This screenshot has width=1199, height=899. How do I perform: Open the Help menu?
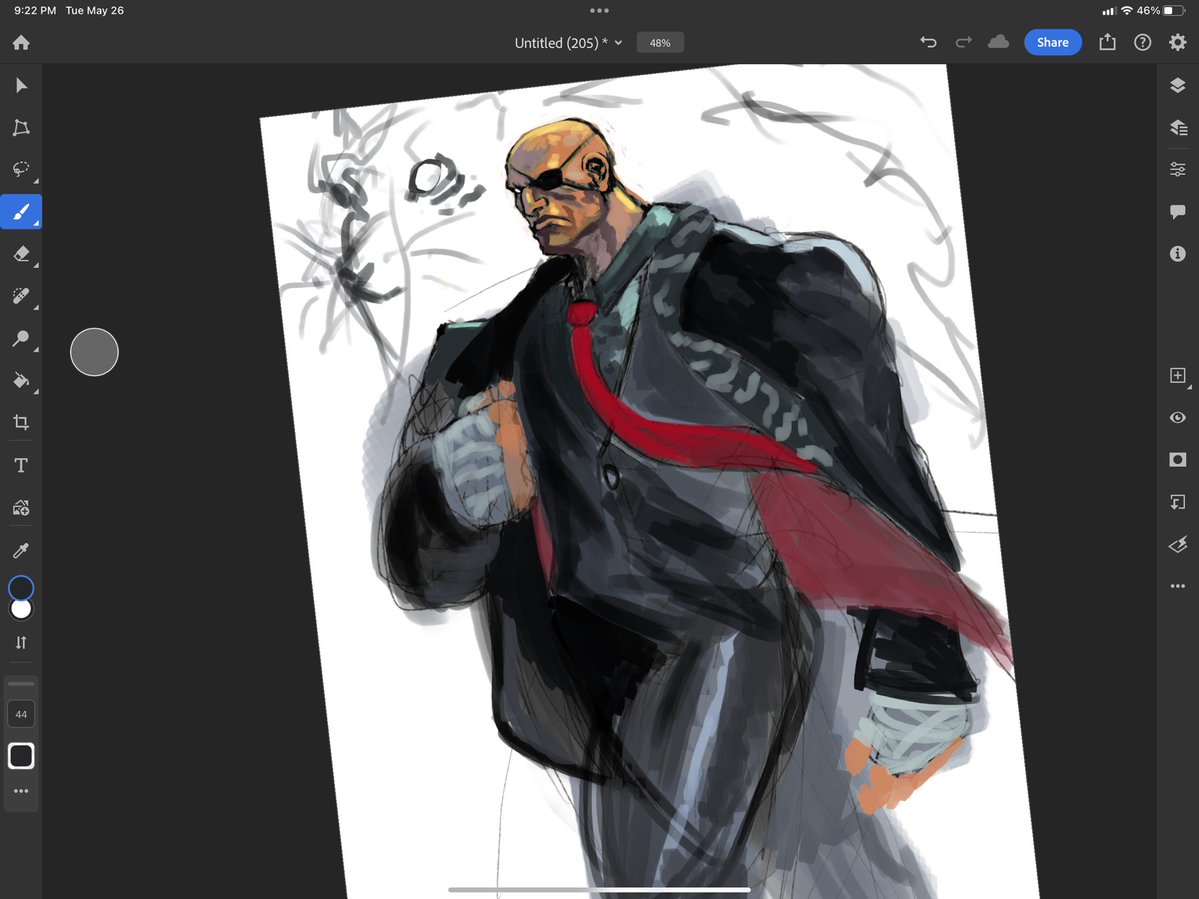[1142, 42]
